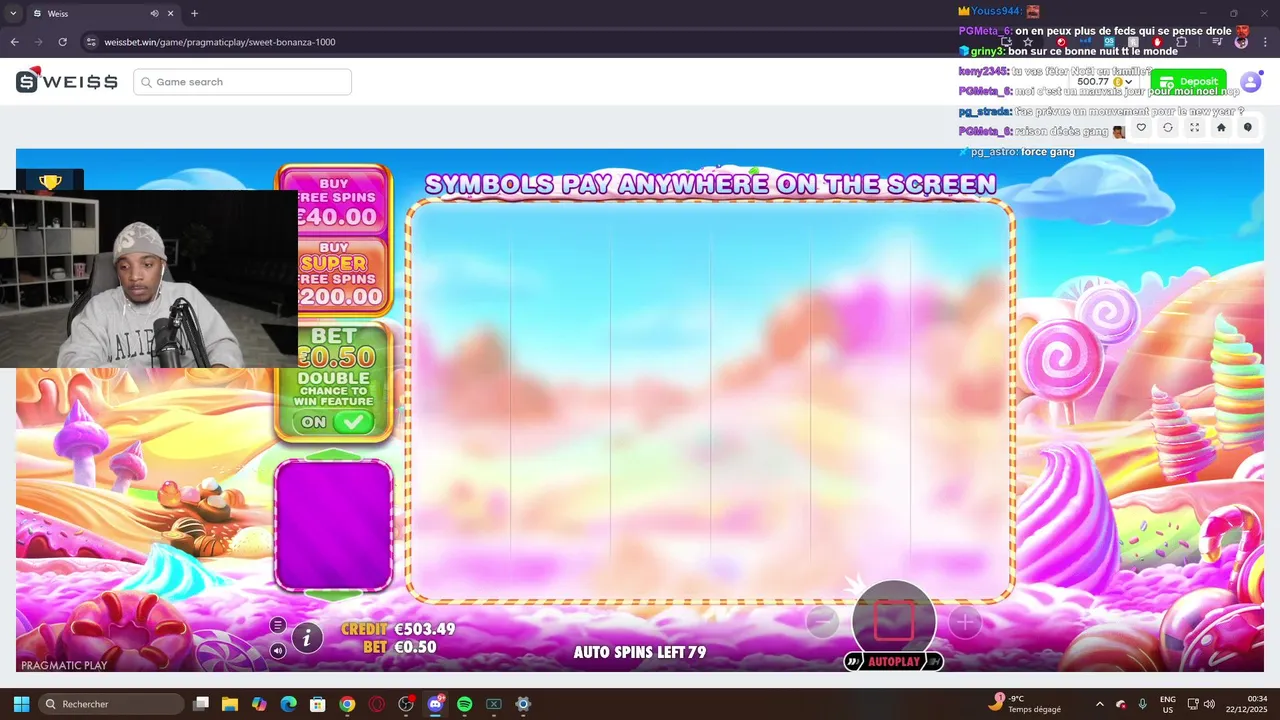Screen dimensions: 1280x720
Task: Open the tab search dropdown arrow
Action: tap(12, 14)
